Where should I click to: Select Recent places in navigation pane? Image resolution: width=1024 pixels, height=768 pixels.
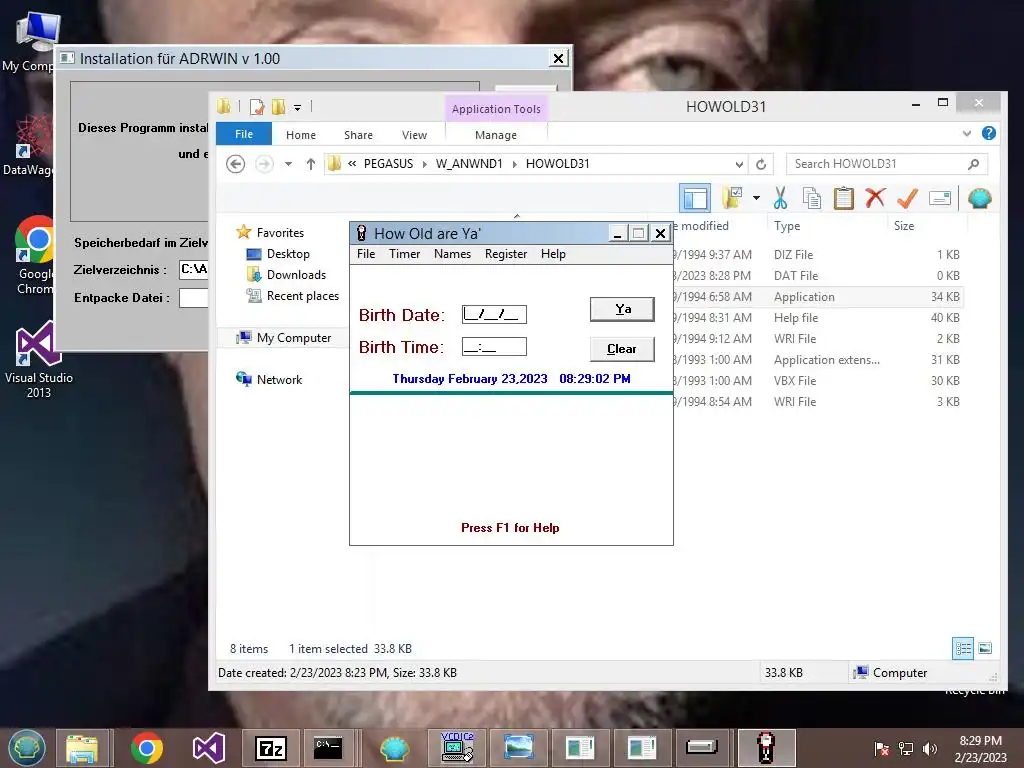[302, 296]
